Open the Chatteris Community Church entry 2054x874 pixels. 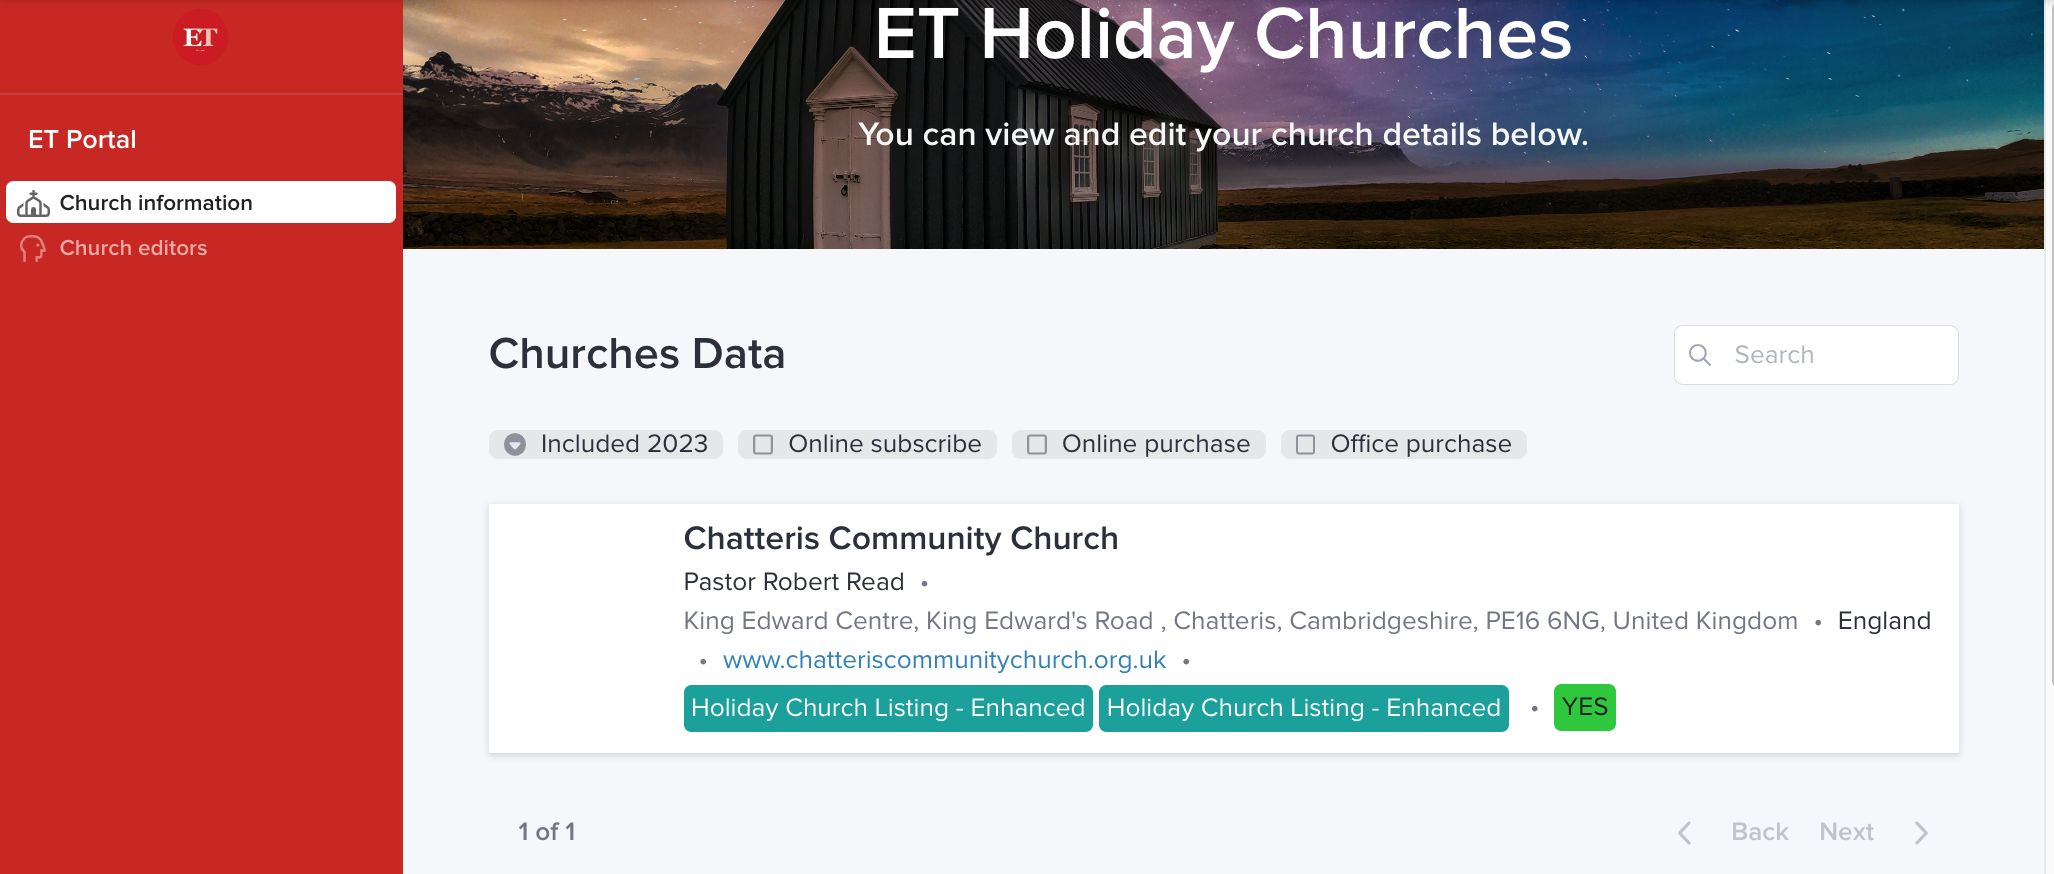[900, 539]
